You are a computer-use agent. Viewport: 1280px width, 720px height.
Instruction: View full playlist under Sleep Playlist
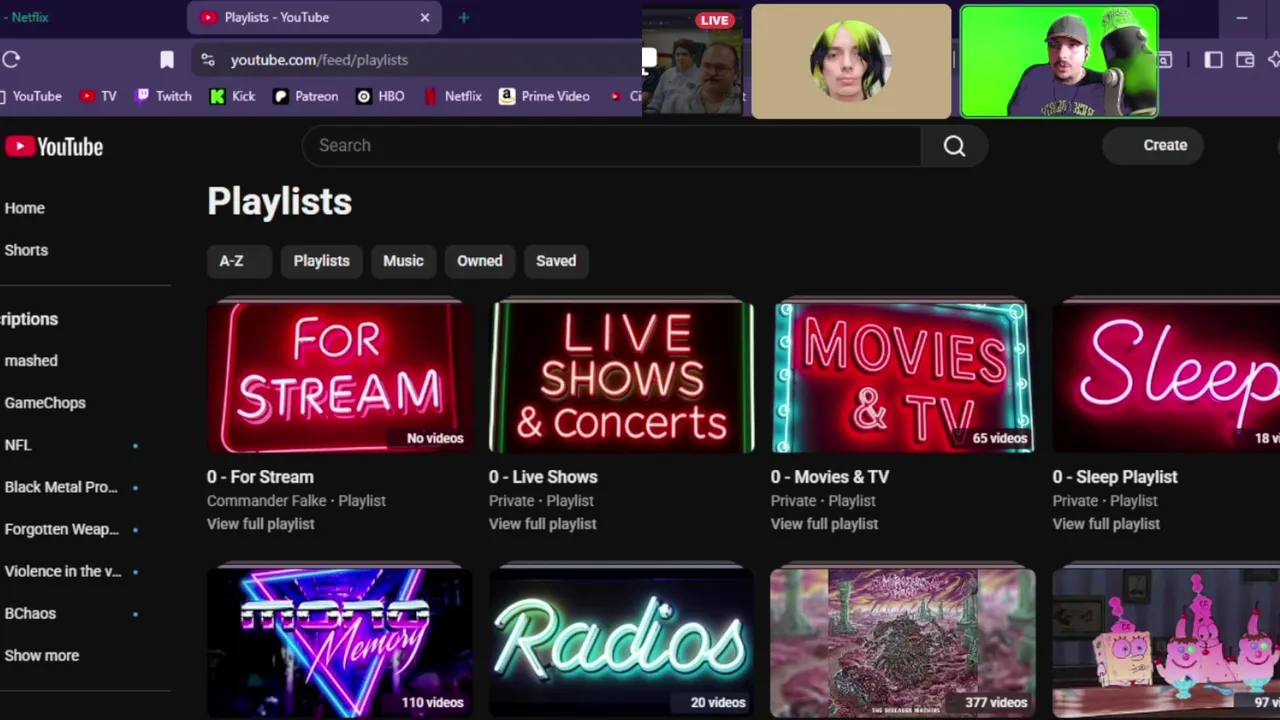pos(1107,524)
